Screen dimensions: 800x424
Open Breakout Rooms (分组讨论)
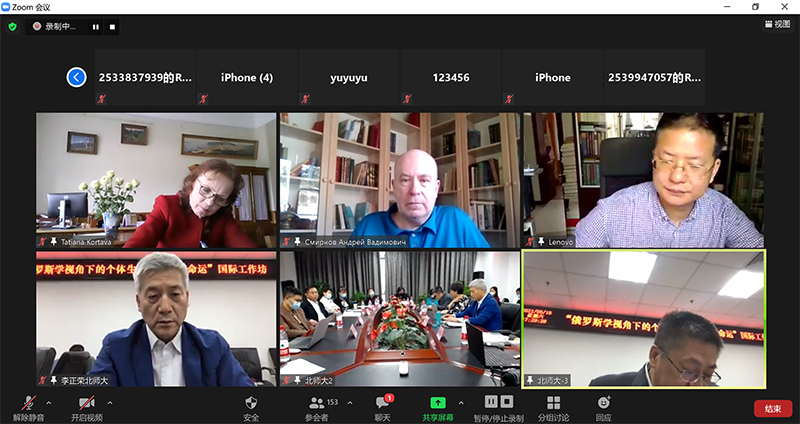[x=553, y=402]
